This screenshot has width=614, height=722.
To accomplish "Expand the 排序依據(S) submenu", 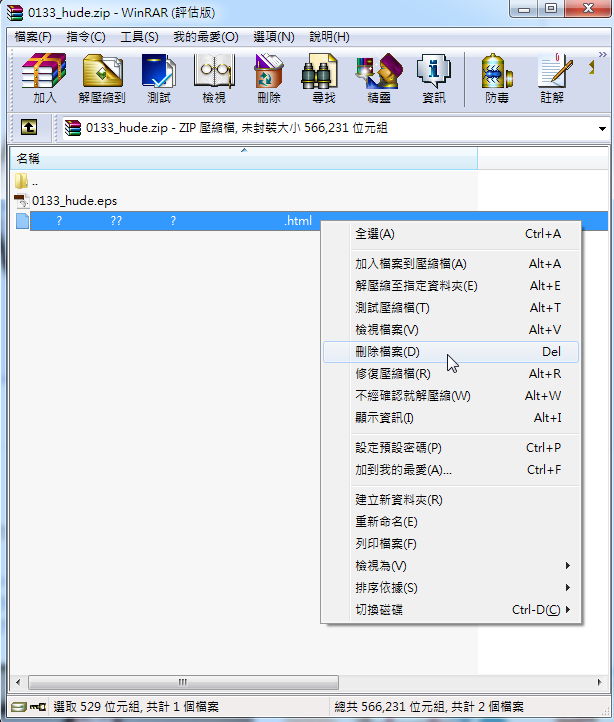I will 451,588.
